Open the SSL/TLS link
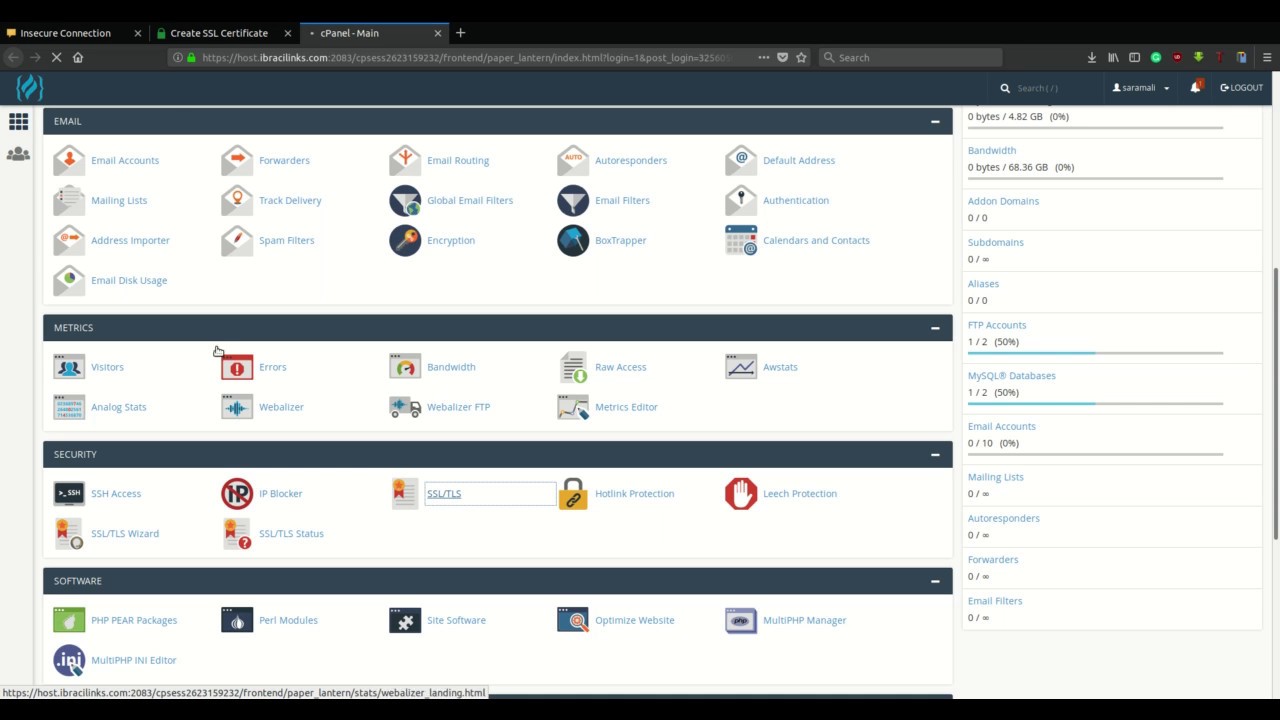This screenshot has height=720, width=1280. pyautogui.click(x=444, y=493)
